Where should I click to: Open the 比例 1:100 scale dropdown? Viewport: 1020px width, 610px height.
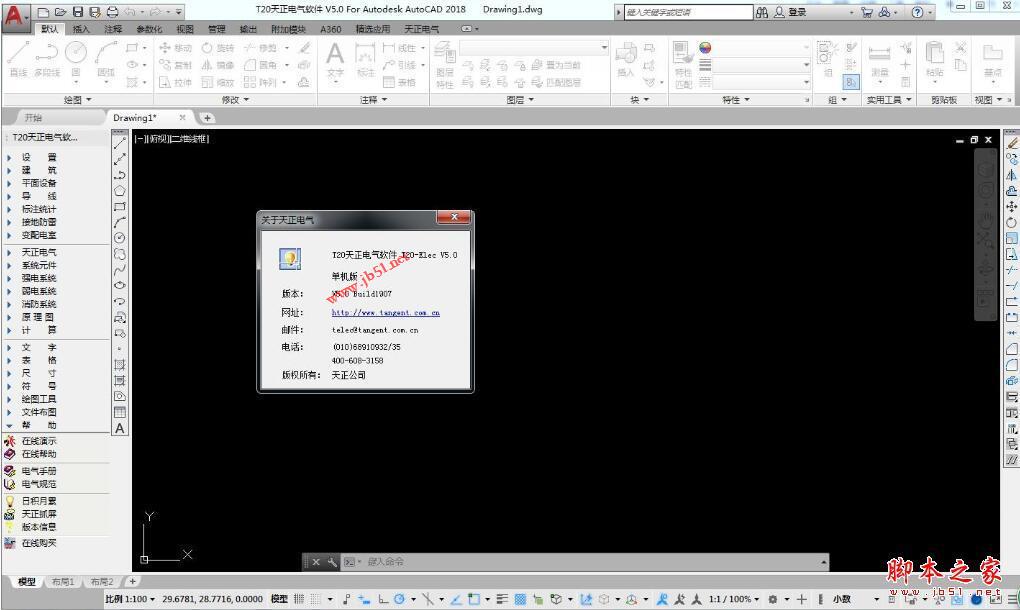pyautogui.click(x=130, y=599)
